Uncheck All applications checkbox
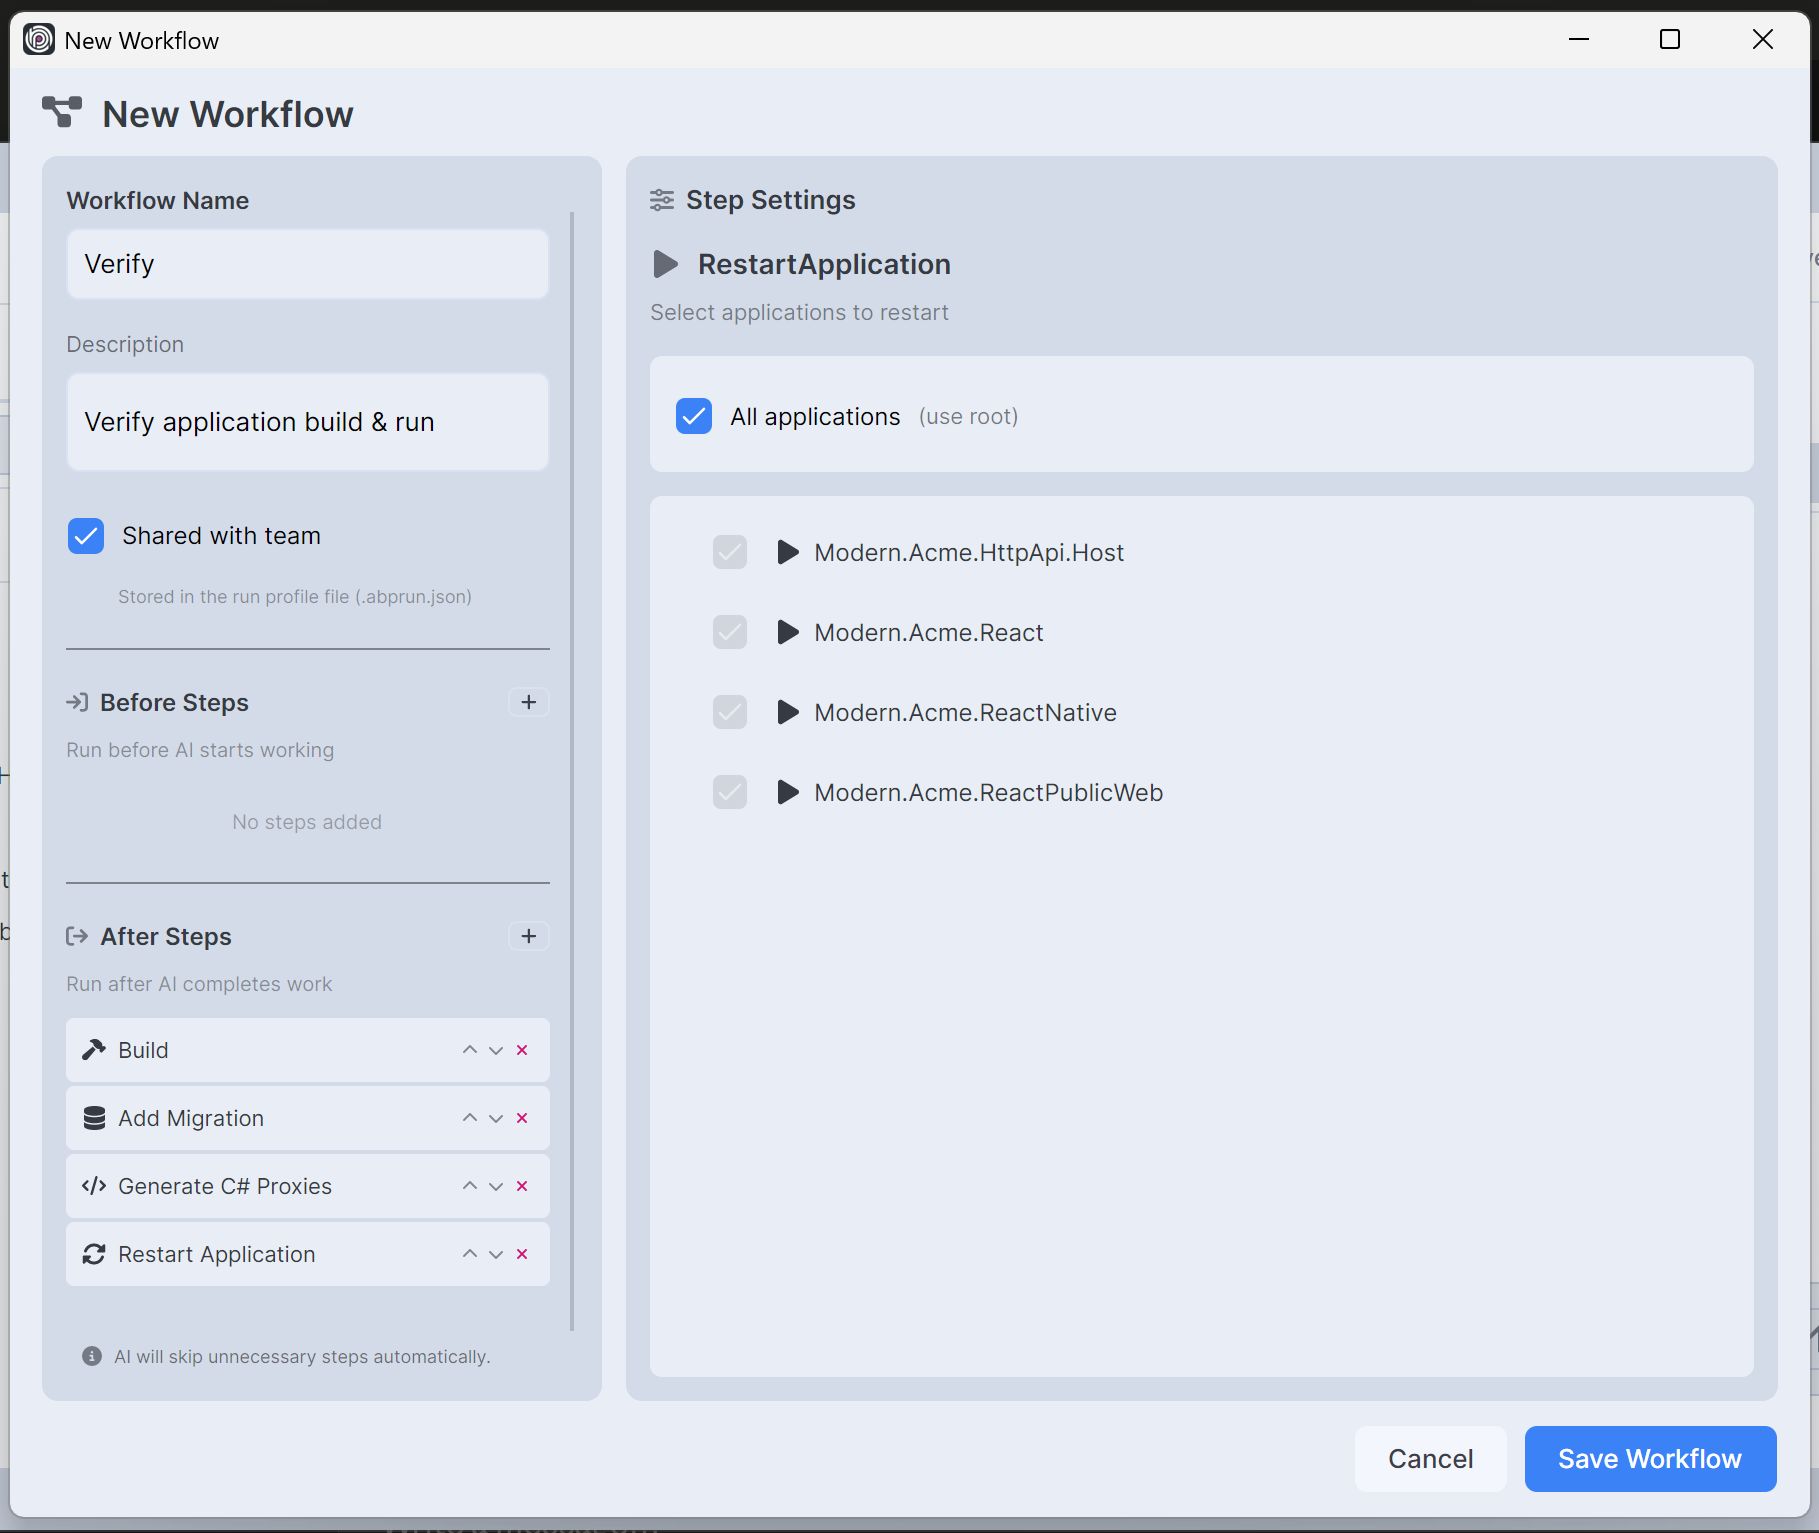The width and height of the screenshot is (1819, 1533). click(x=694, y=416)
